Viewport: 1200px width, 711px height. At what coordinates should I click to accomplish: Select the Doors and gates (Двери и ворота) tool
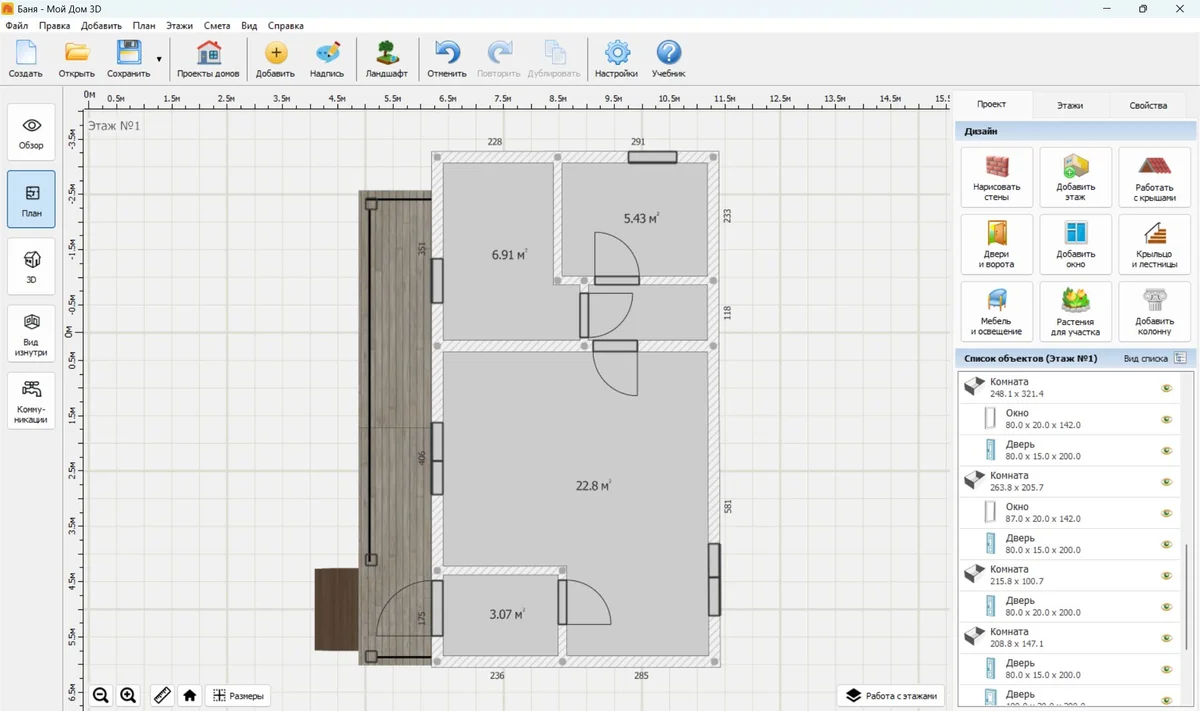996,244
